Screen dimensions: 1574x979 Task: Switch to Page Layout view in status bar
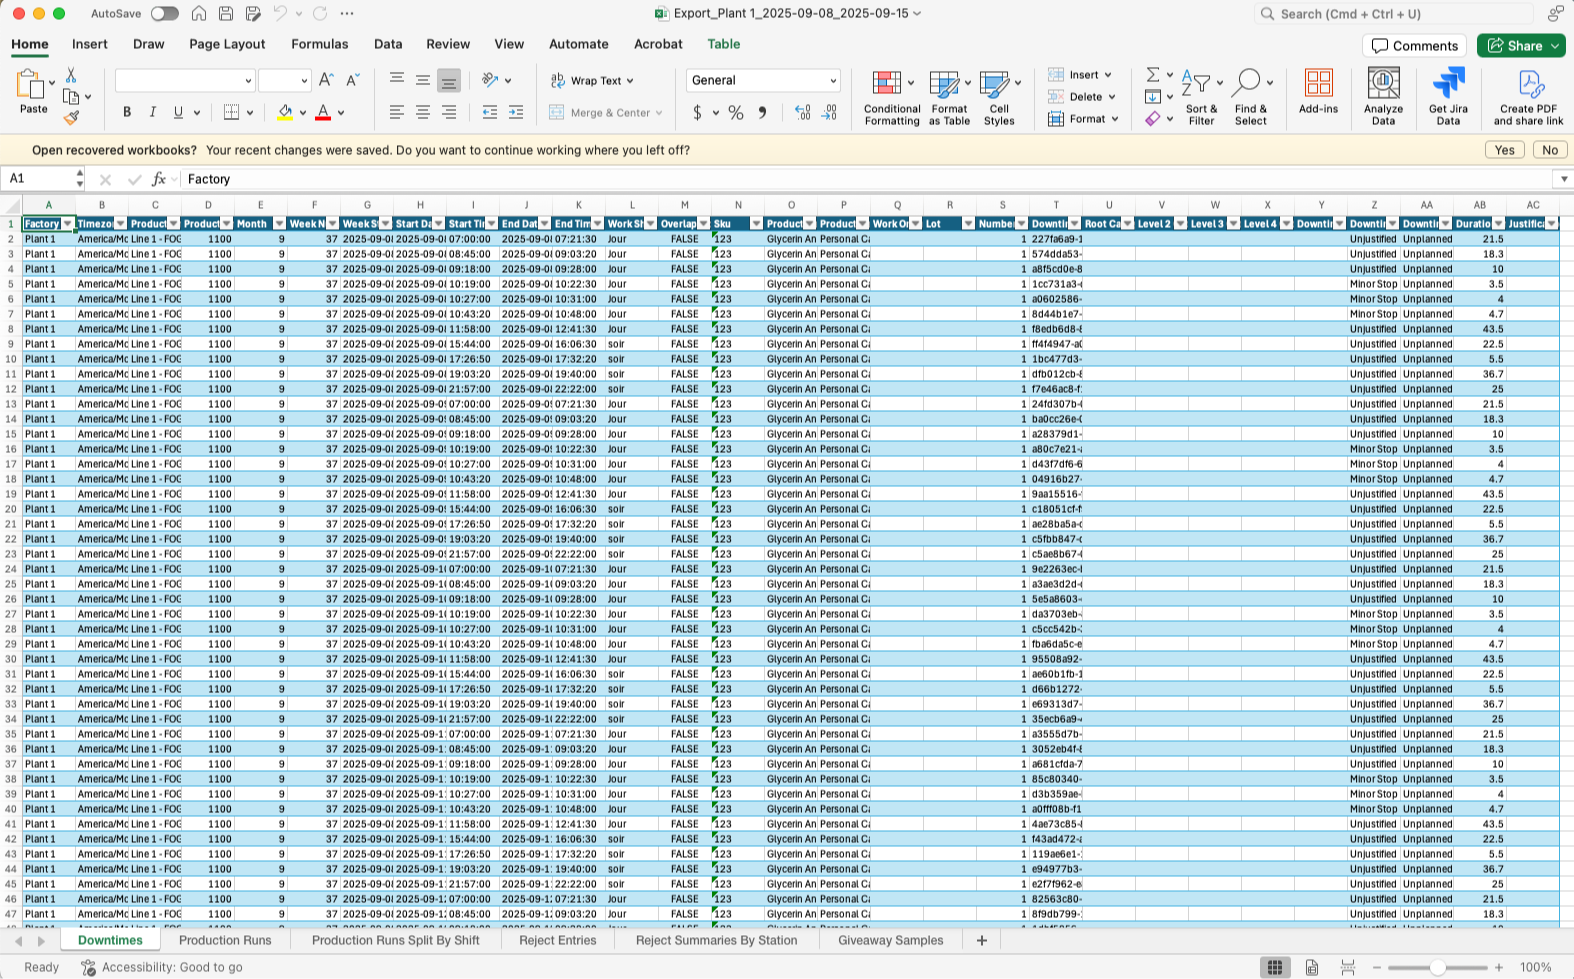tap(1311, 967)
